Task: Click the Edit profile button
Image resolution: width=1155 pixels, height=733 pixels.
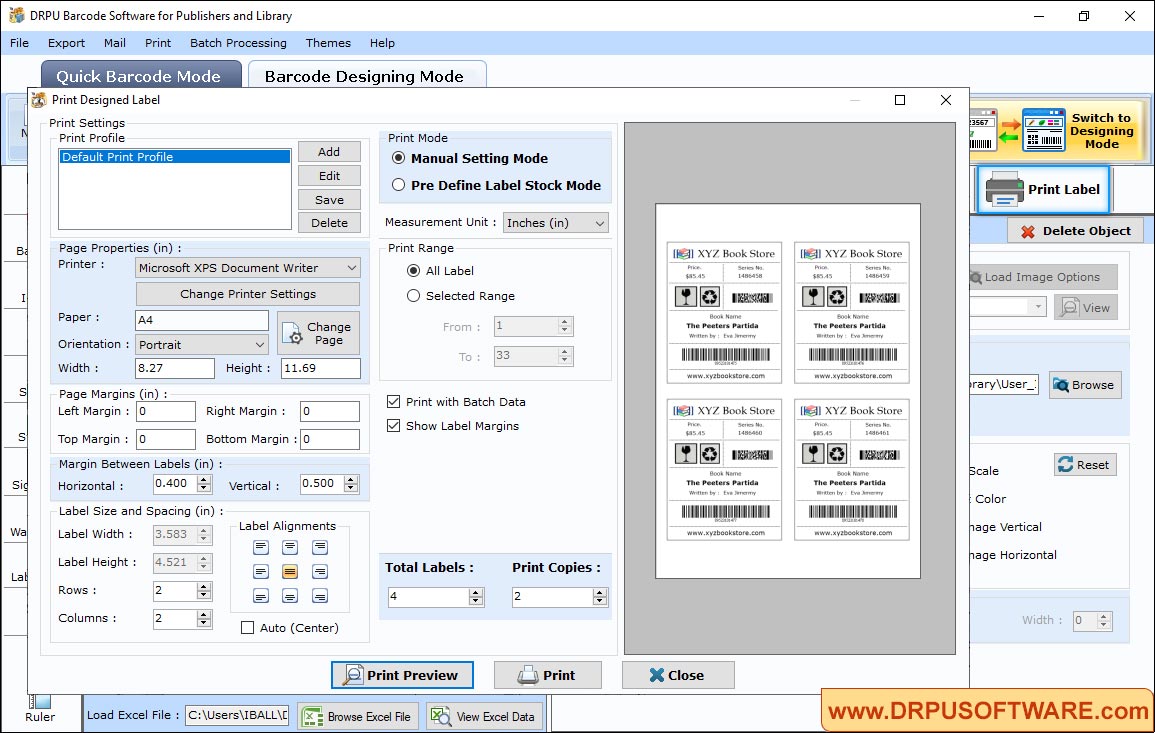Action: [329, 176]
